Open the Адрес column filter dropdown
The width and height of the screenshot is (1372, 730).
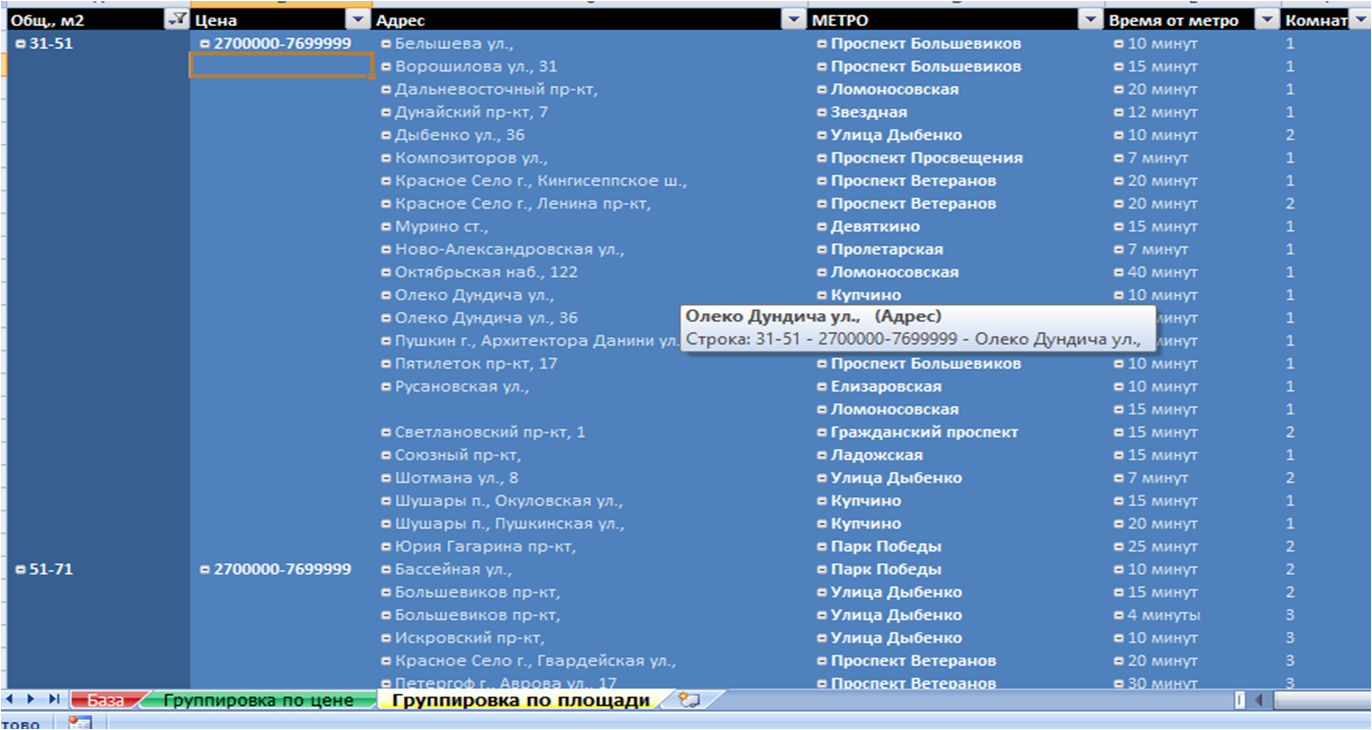(794, 20)
